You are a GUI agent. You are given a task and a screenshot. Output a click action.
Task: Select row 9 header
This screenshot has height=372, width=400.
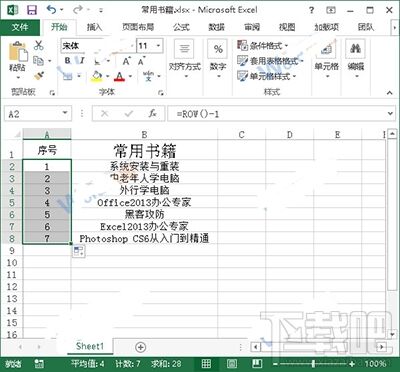pyautogui.click(x=12, y=250)
